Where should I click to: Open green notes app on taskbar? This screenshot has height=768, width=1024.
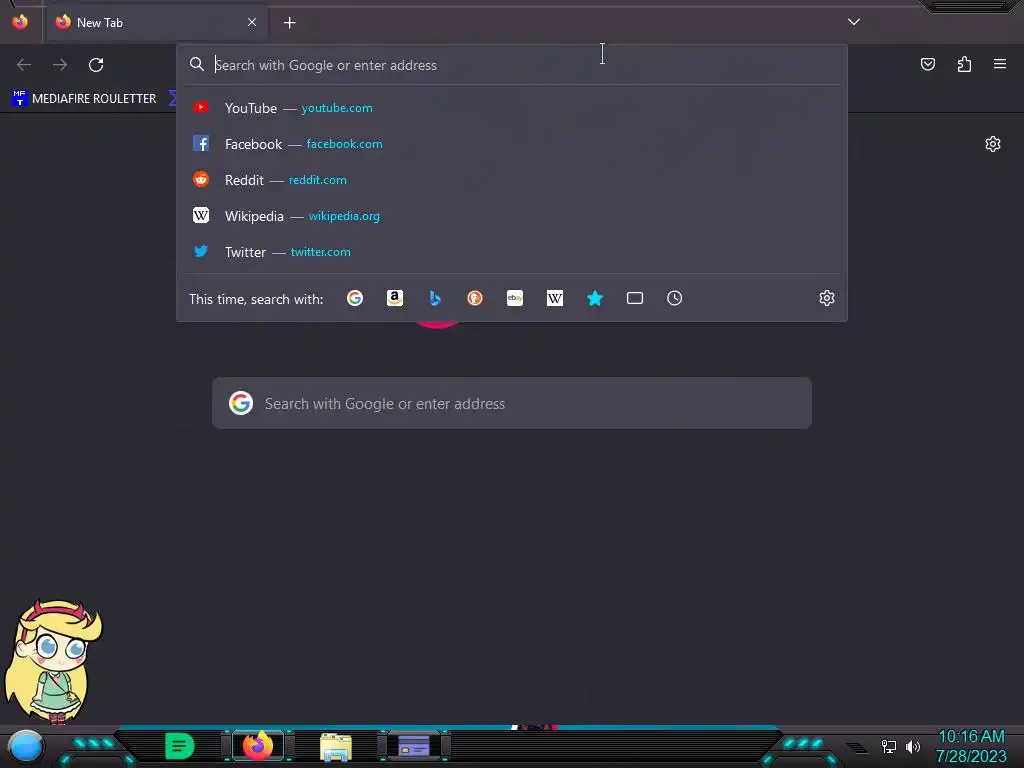coord(179,746)
